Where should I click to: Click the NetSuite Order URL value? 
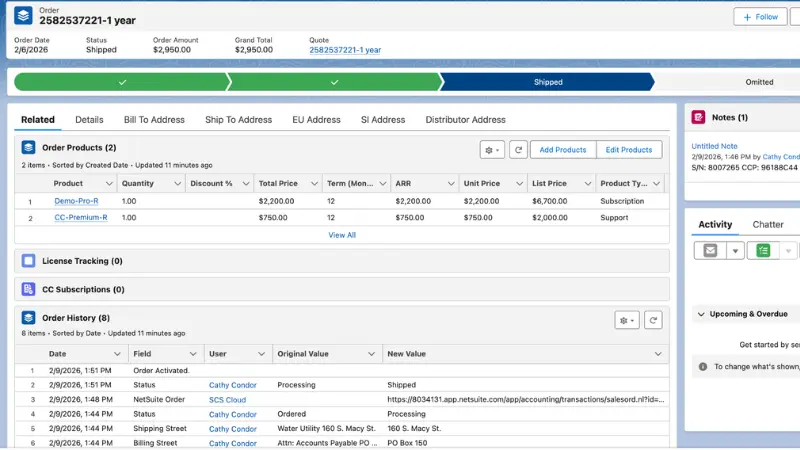526,399
